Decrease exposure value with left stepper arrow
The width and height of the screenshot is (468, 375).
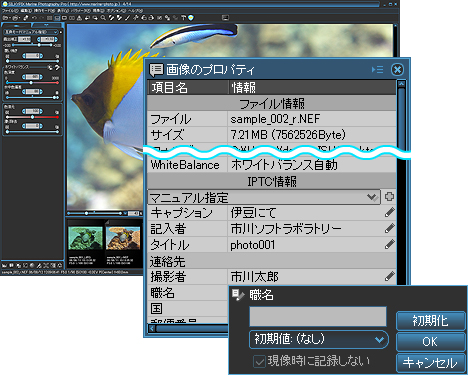coord(39,39)
